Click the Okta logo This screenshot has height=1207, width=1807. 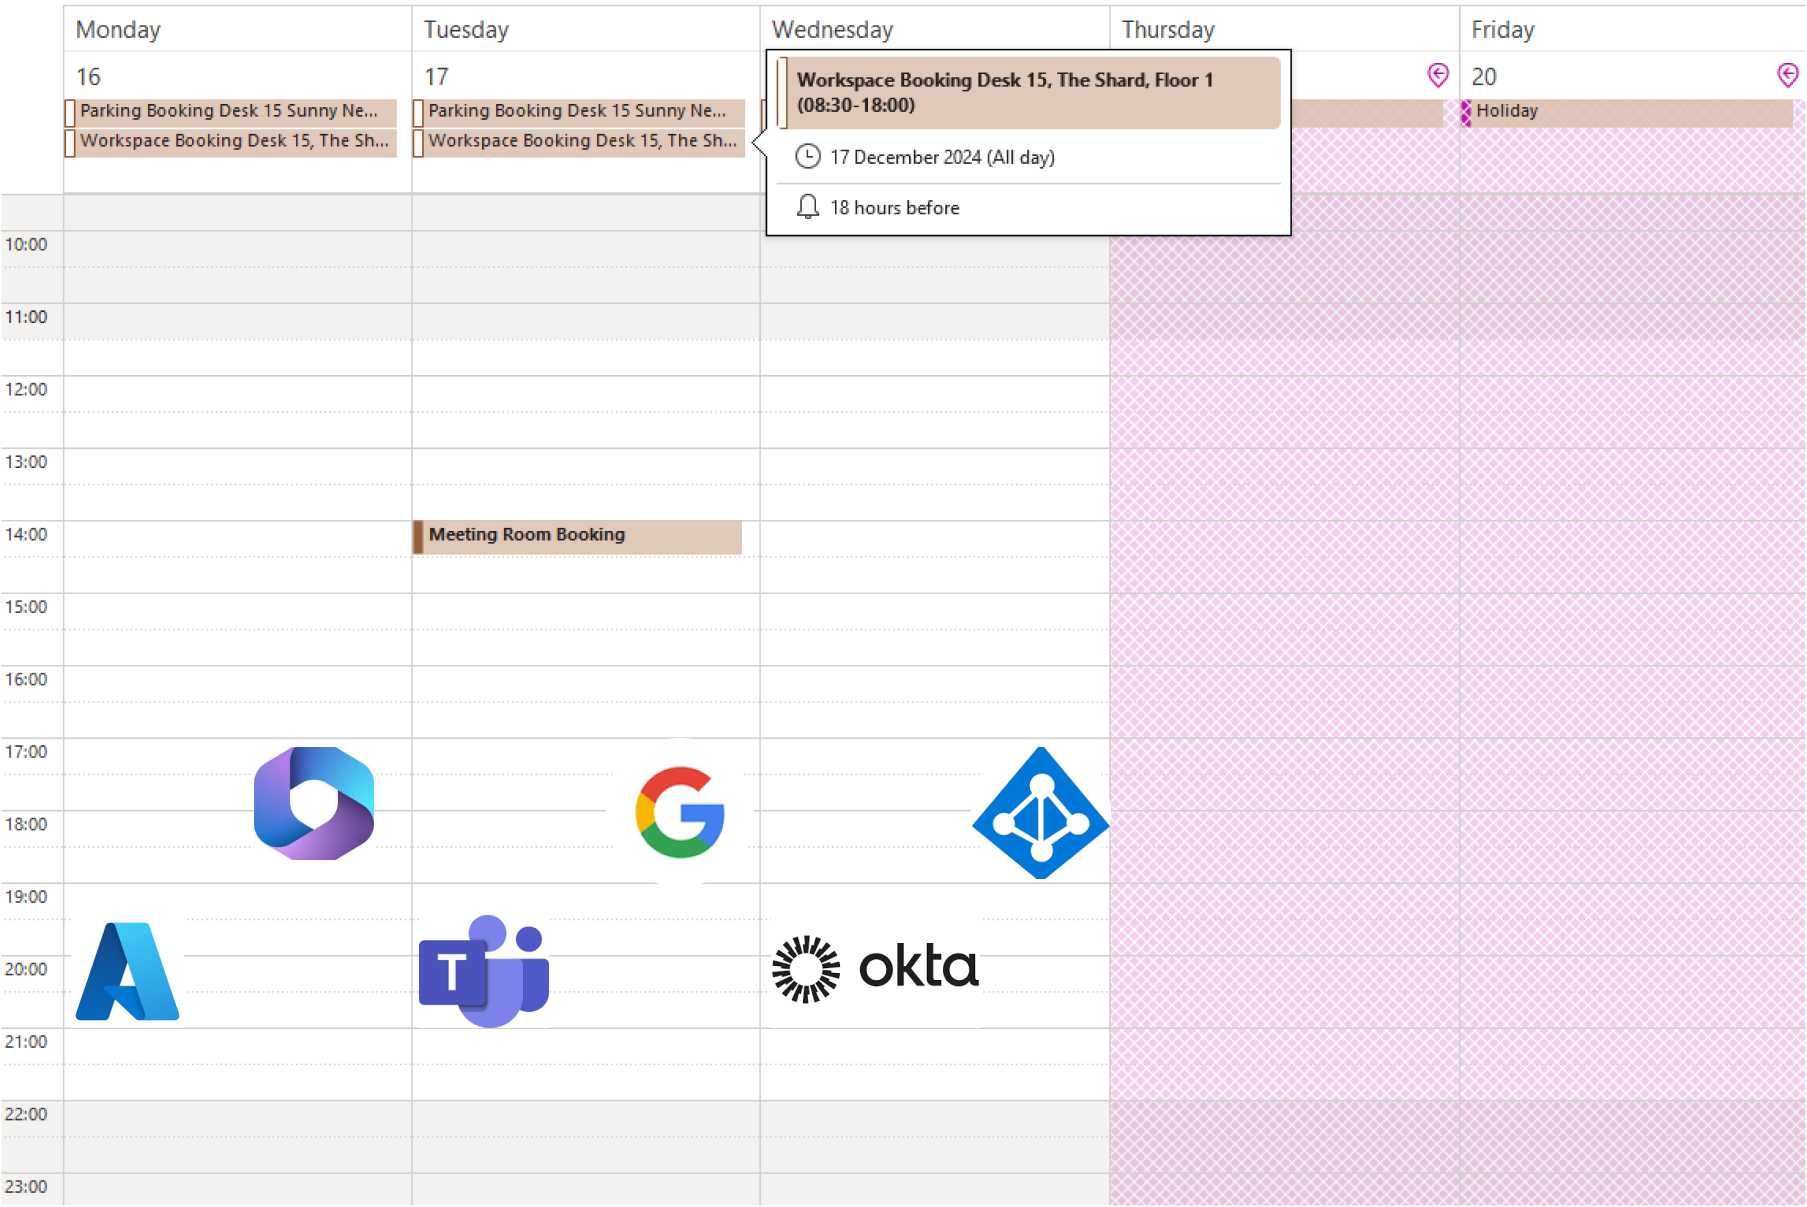pyautogui.click(x=875, y=968)
